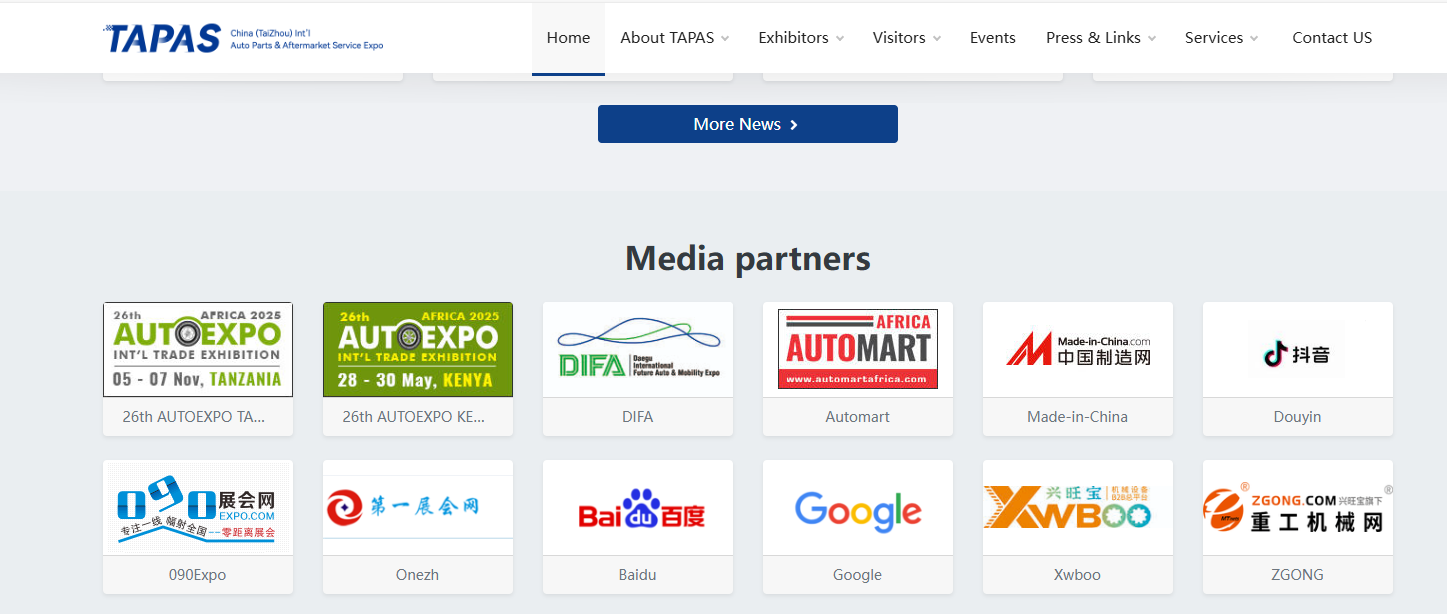Click the Media partners heading
The width and height of the screenshot is (1447, 614).
748,259
